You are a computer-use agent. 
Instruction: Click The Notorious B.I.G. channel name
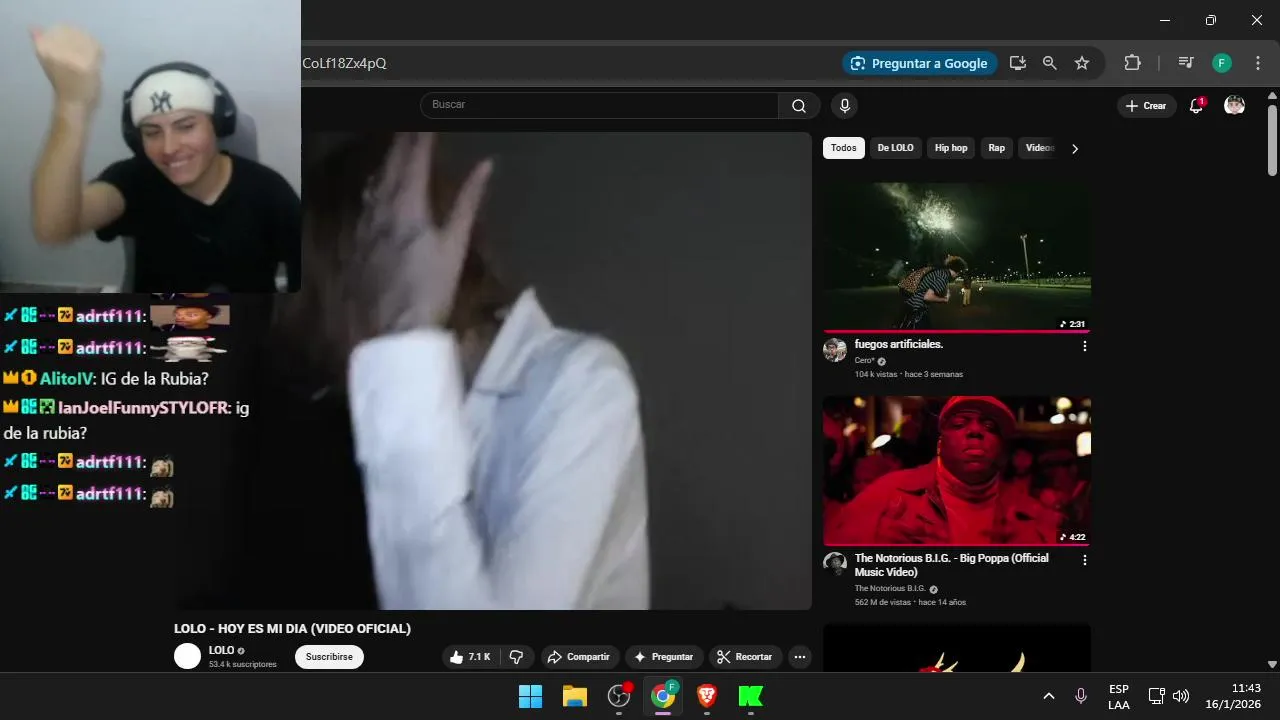click(890, 589)
